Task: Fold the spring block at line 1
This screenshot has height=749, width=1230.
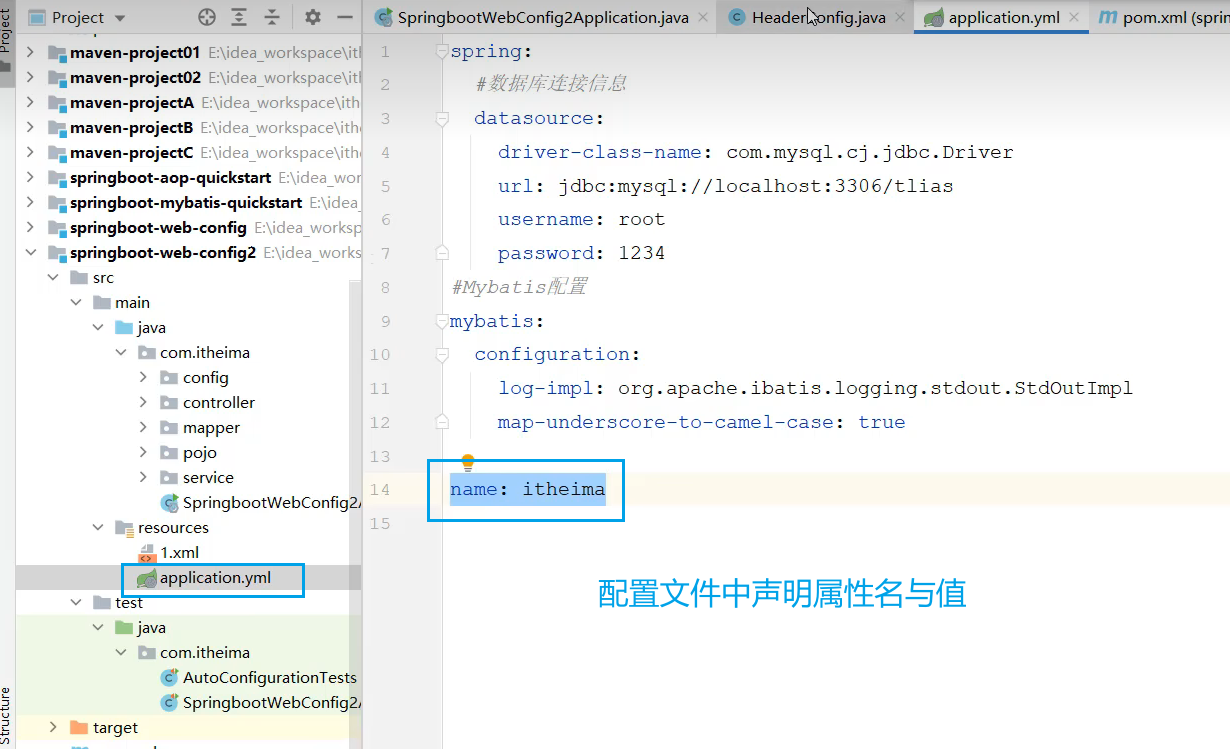Action: 442,52
